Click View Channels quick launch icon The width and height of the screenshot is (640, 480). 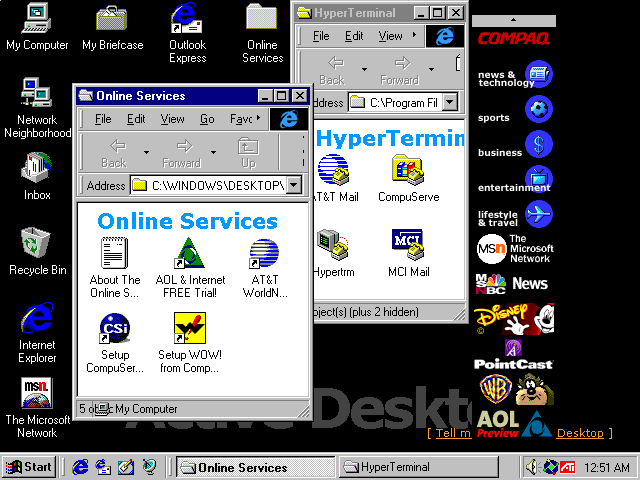(x=149, y=467)
